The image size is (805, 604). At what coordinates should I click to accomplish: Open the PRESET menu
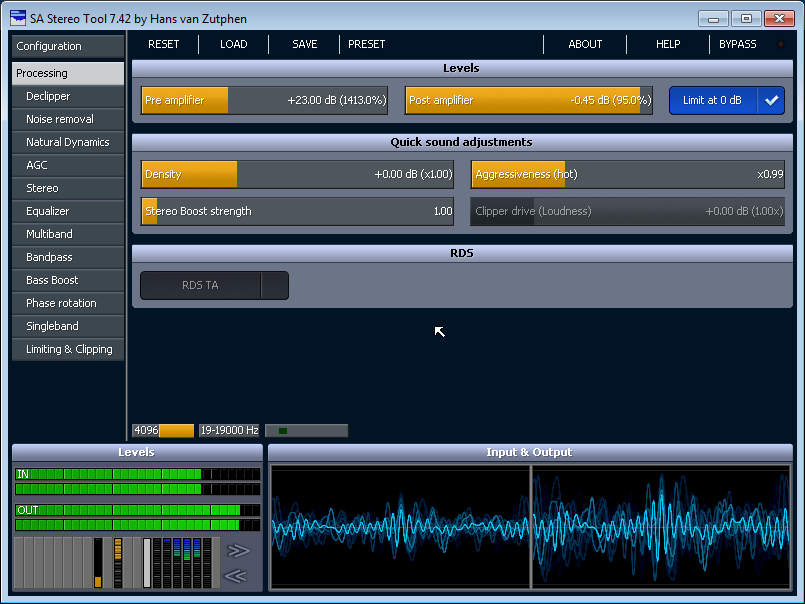(x=367, y=44)
